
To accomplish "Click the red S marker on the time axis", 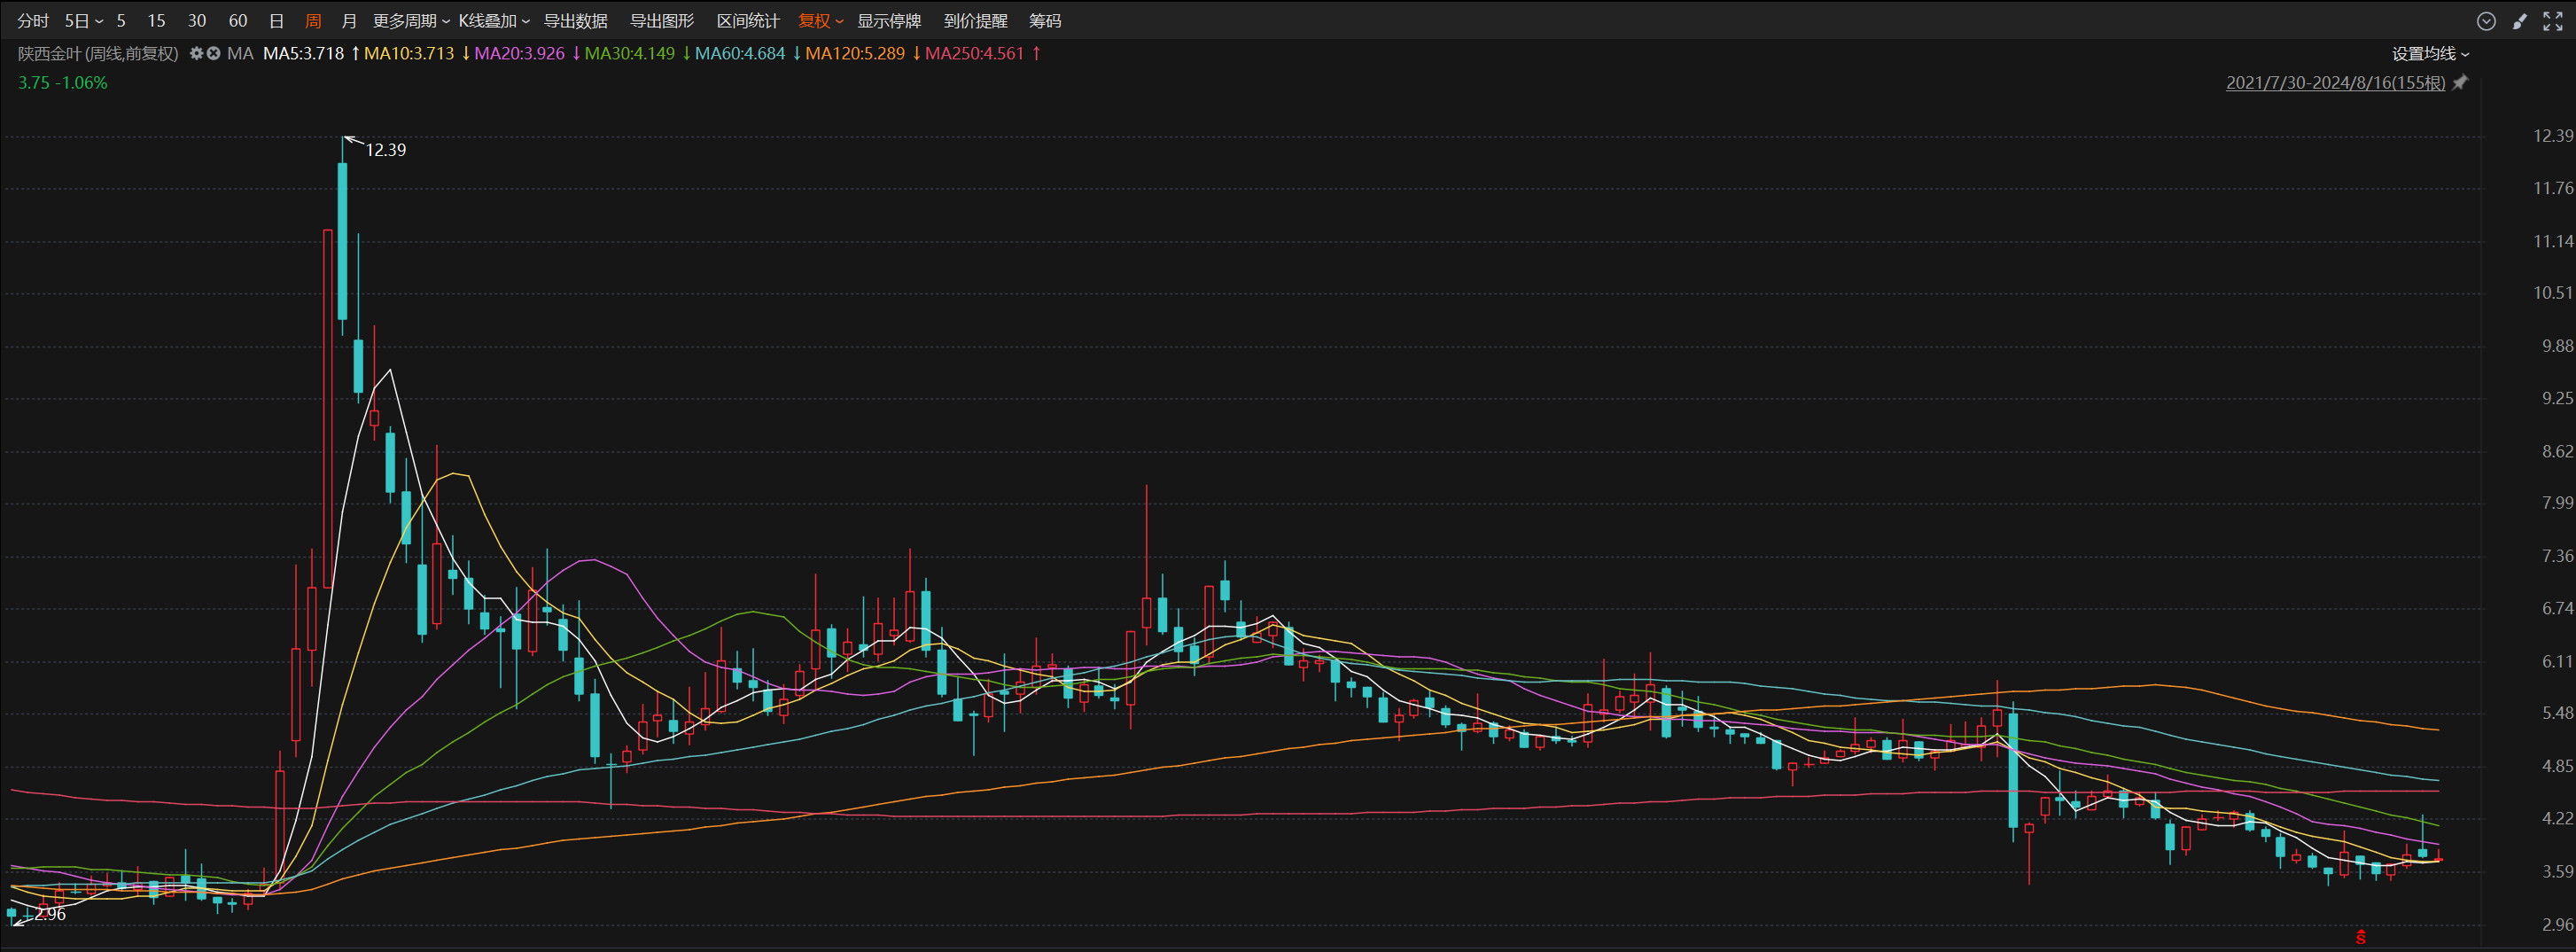I will point(2361,937).
